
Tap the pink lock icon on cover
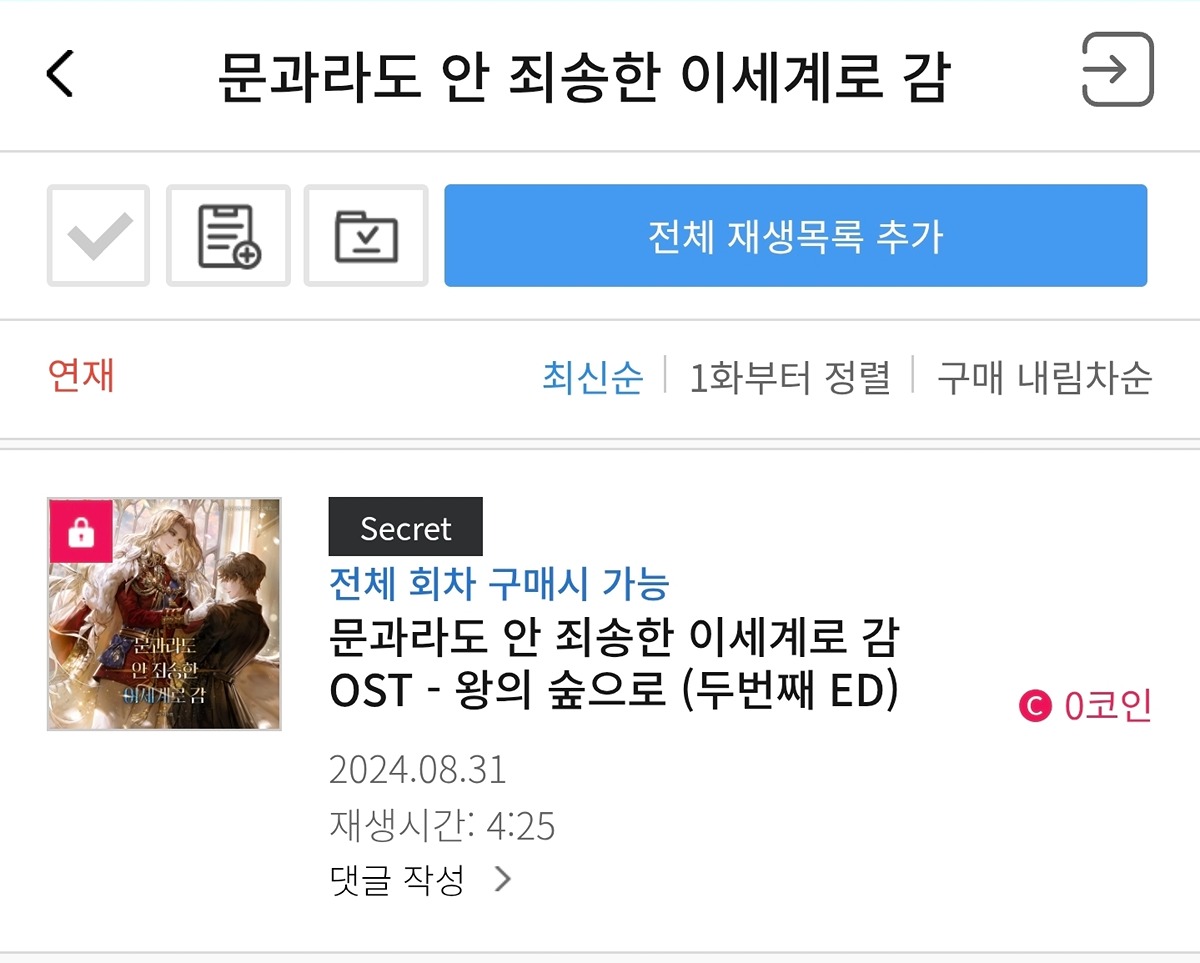pos(80,531)
